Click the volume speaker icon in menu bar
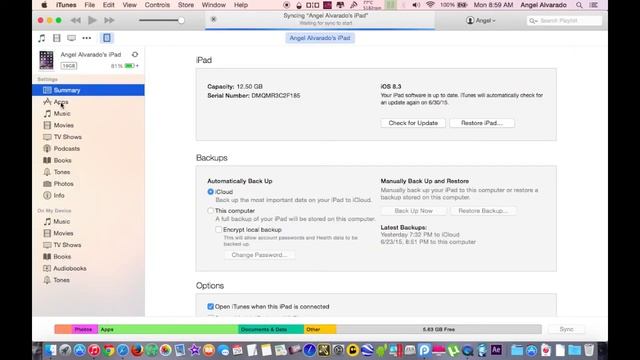This screenshot has height=360, width=640. coord(416,5)
